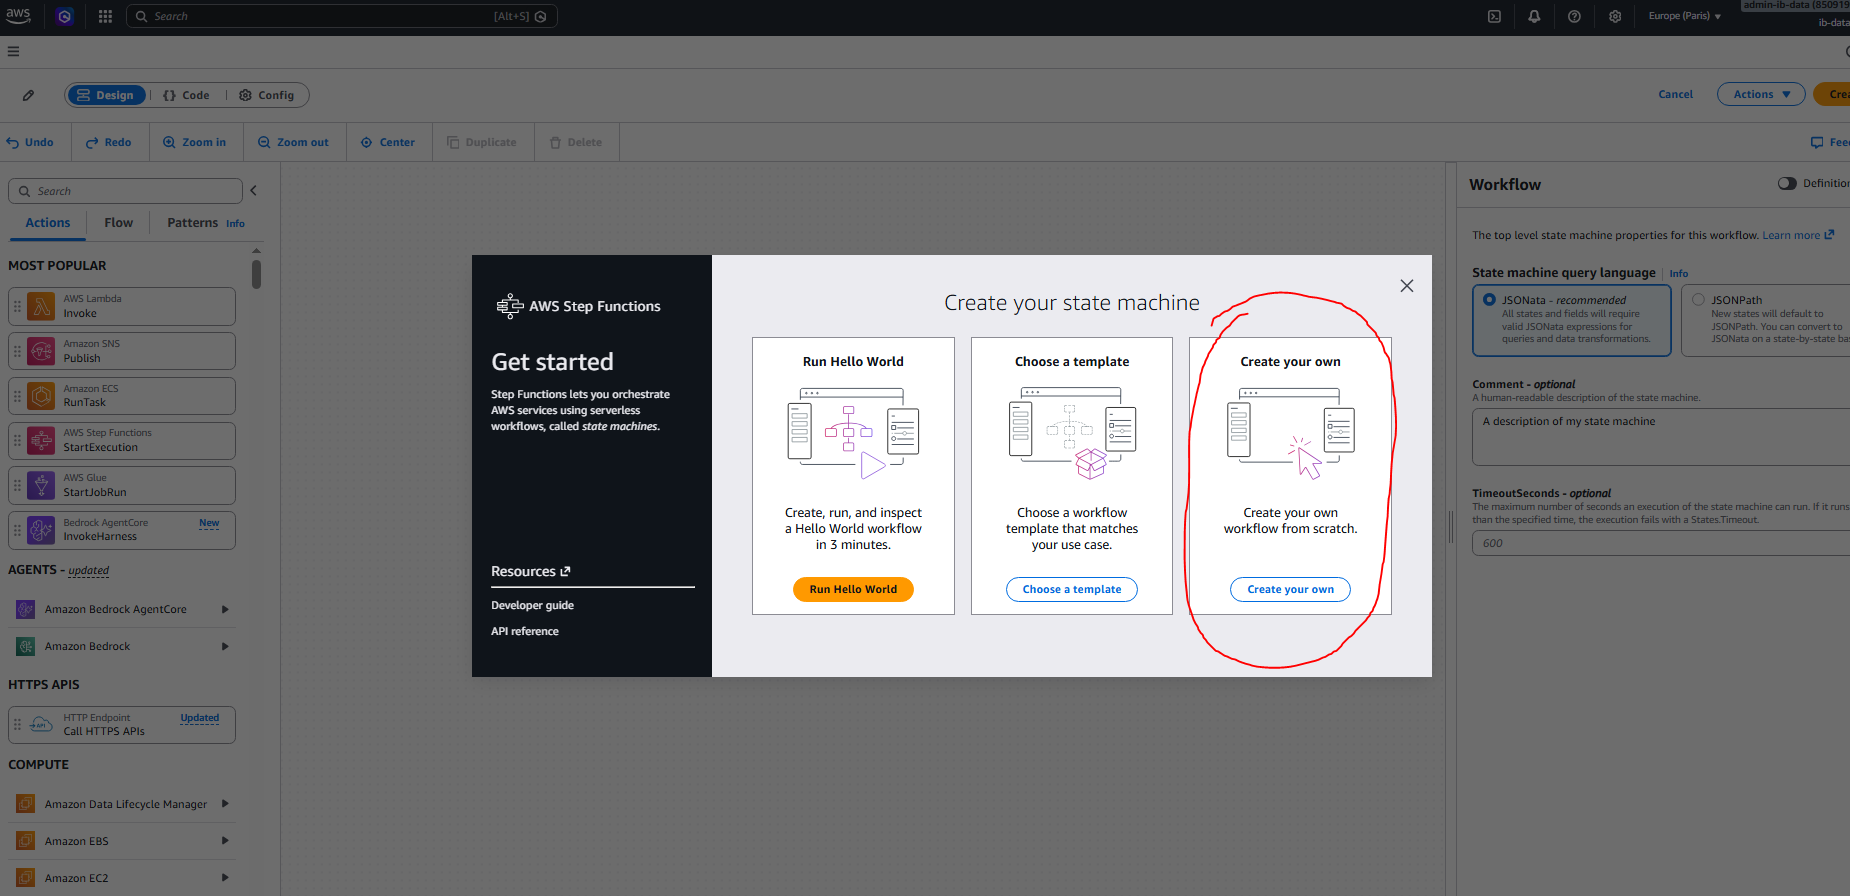The image size is (1850, 896).
Task: Click the Amazon SNS Publish icon
Action: pyautogui.click(x=41, y=351)
